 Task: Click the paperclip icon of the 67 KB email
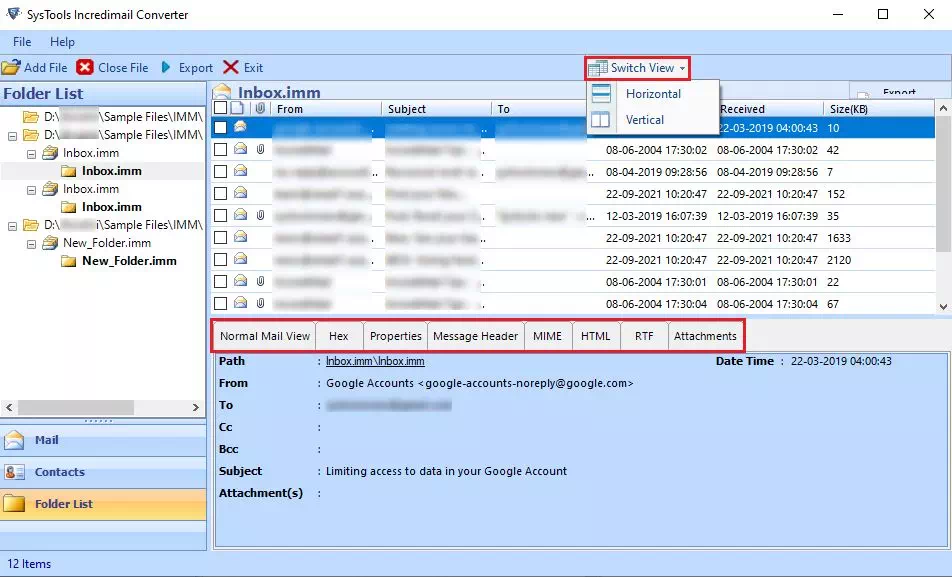260,303
